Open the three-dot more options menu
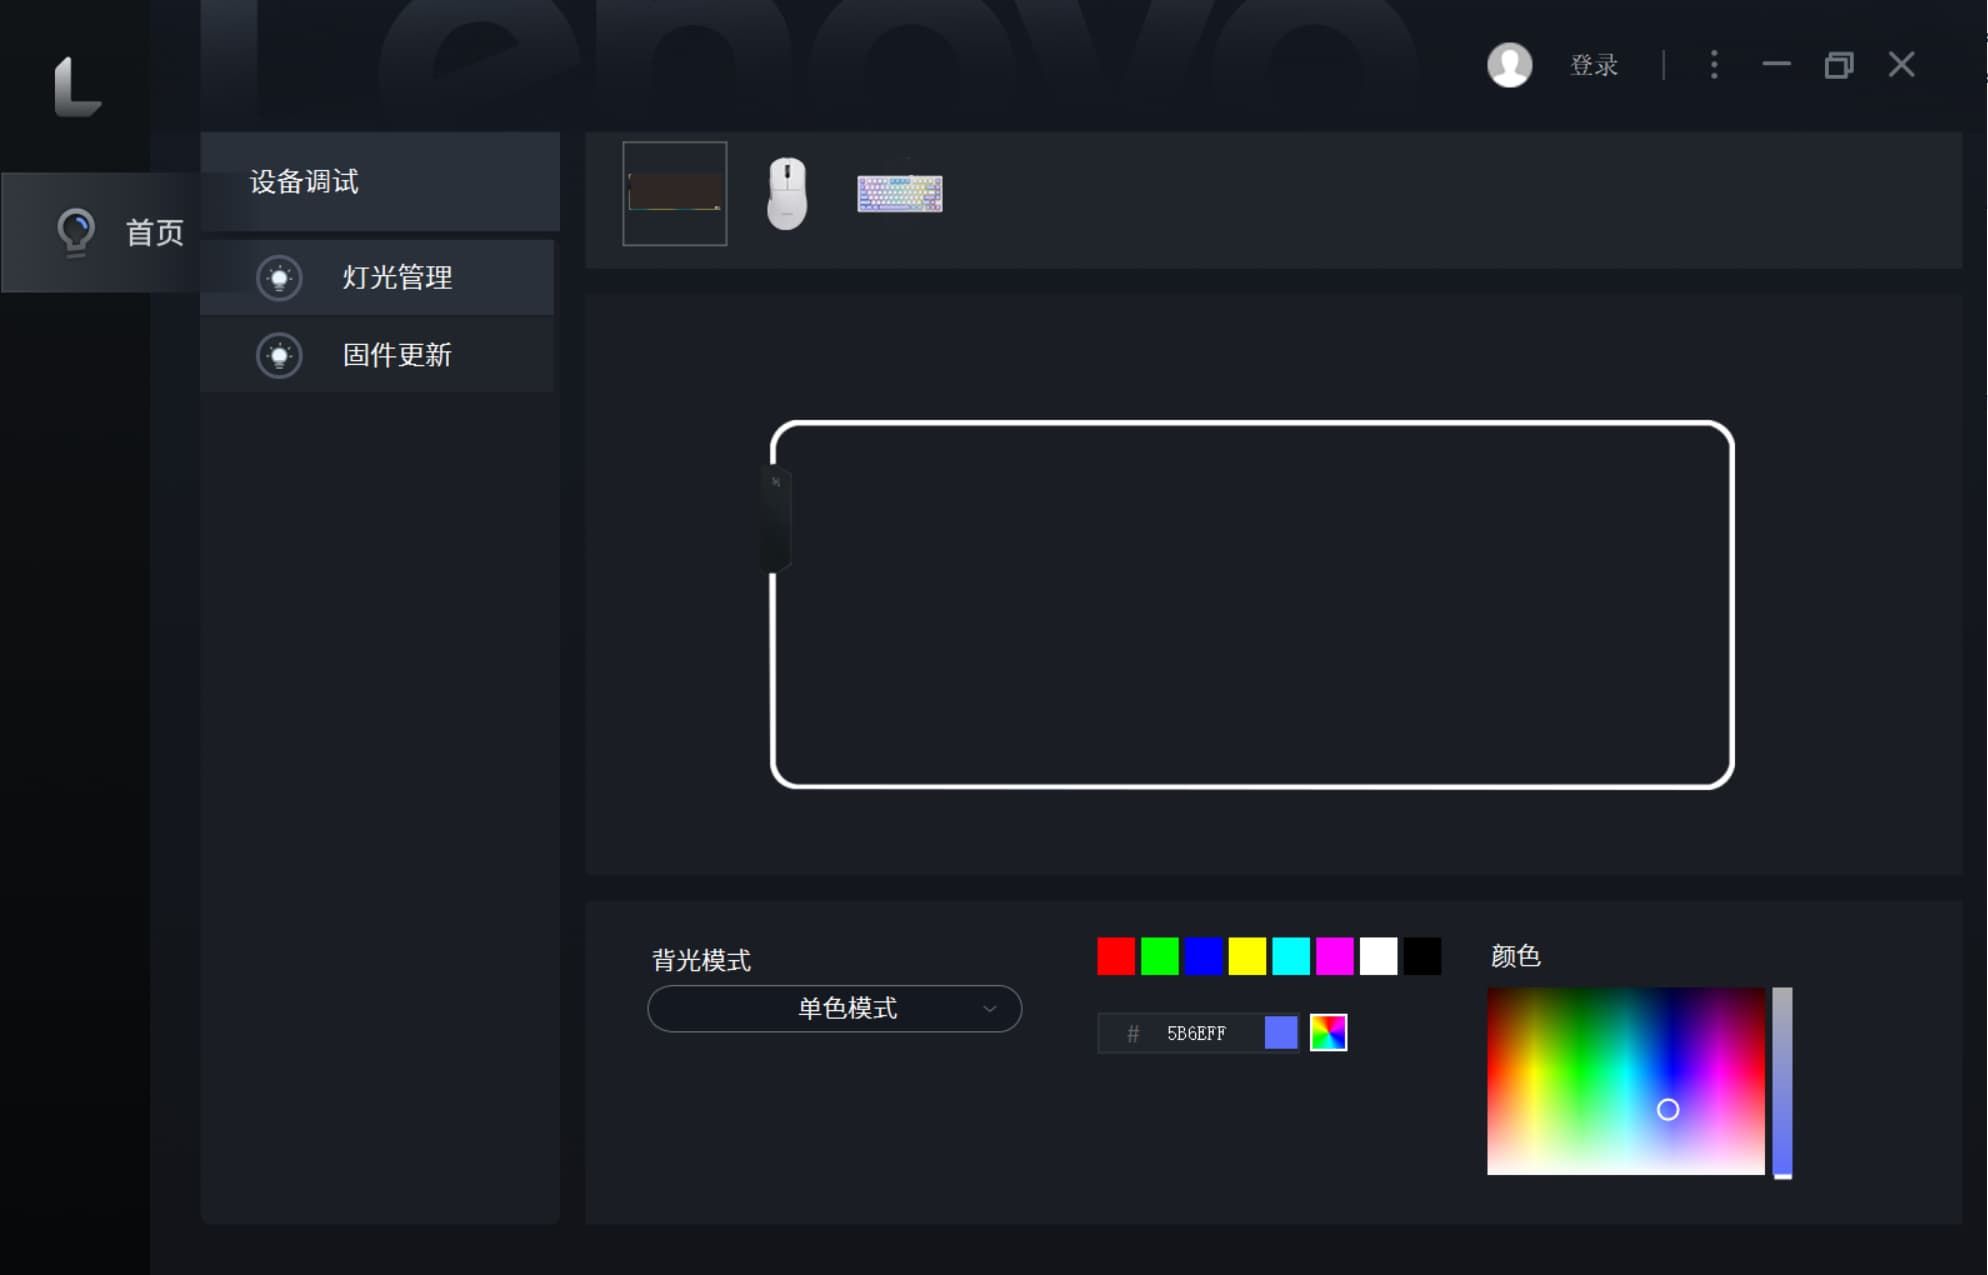Viewport: 1988px width, 1275px height. pos(1714,65)
